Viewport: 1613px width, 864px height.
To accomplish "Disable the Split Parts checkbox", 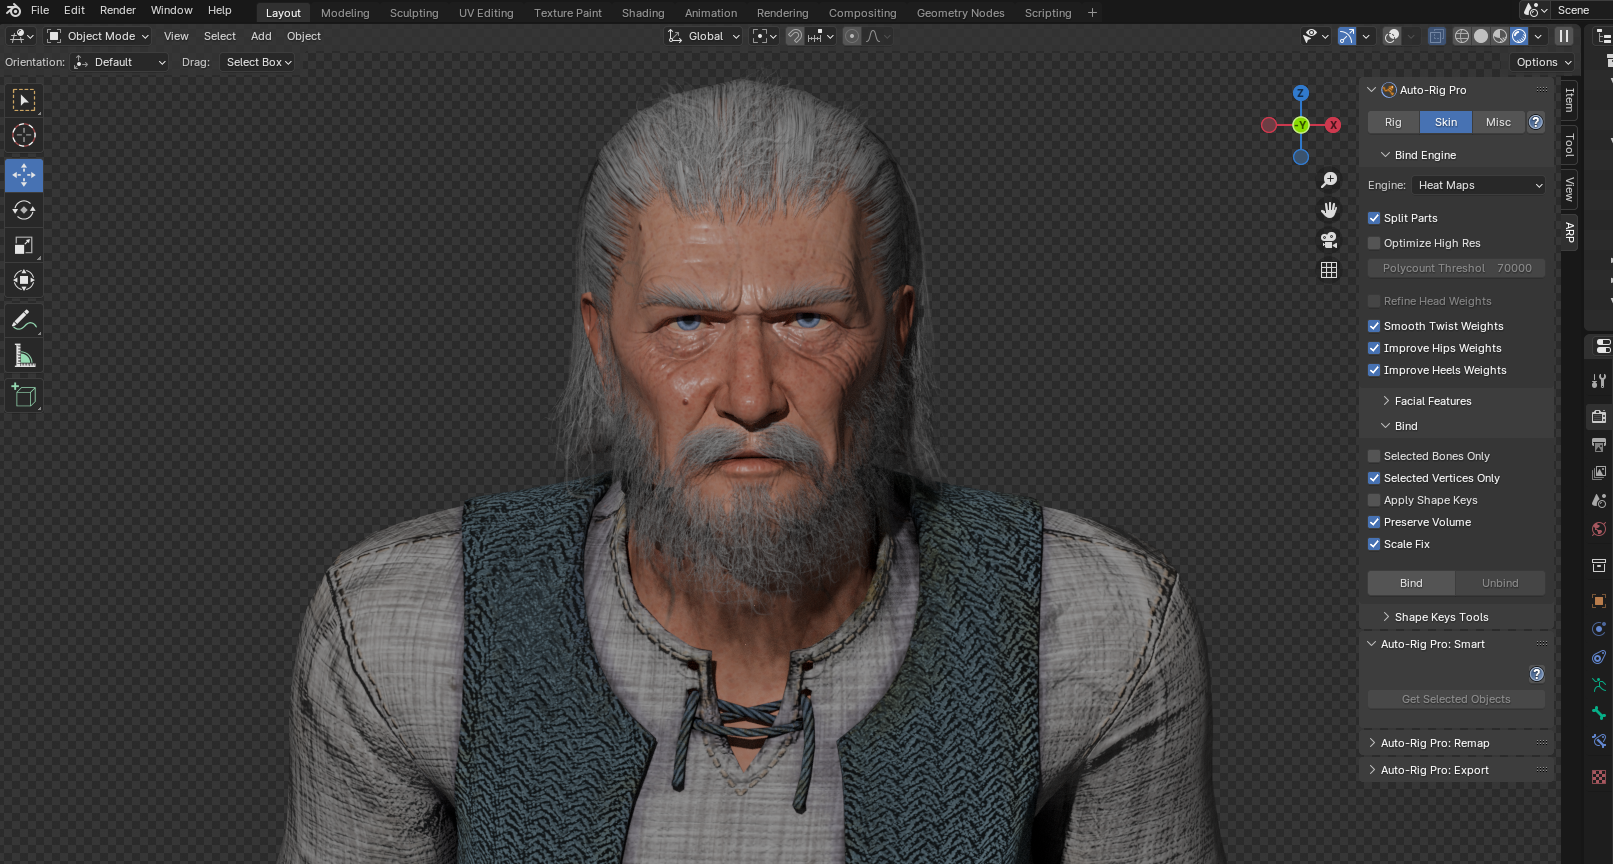I will (1374, 218).
